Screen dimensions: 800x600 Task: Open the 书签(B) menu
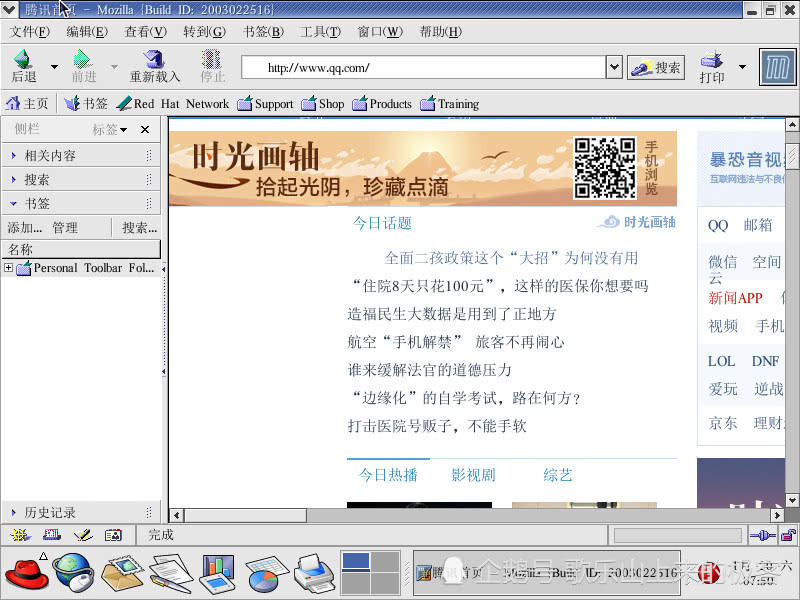pos(263,32)
